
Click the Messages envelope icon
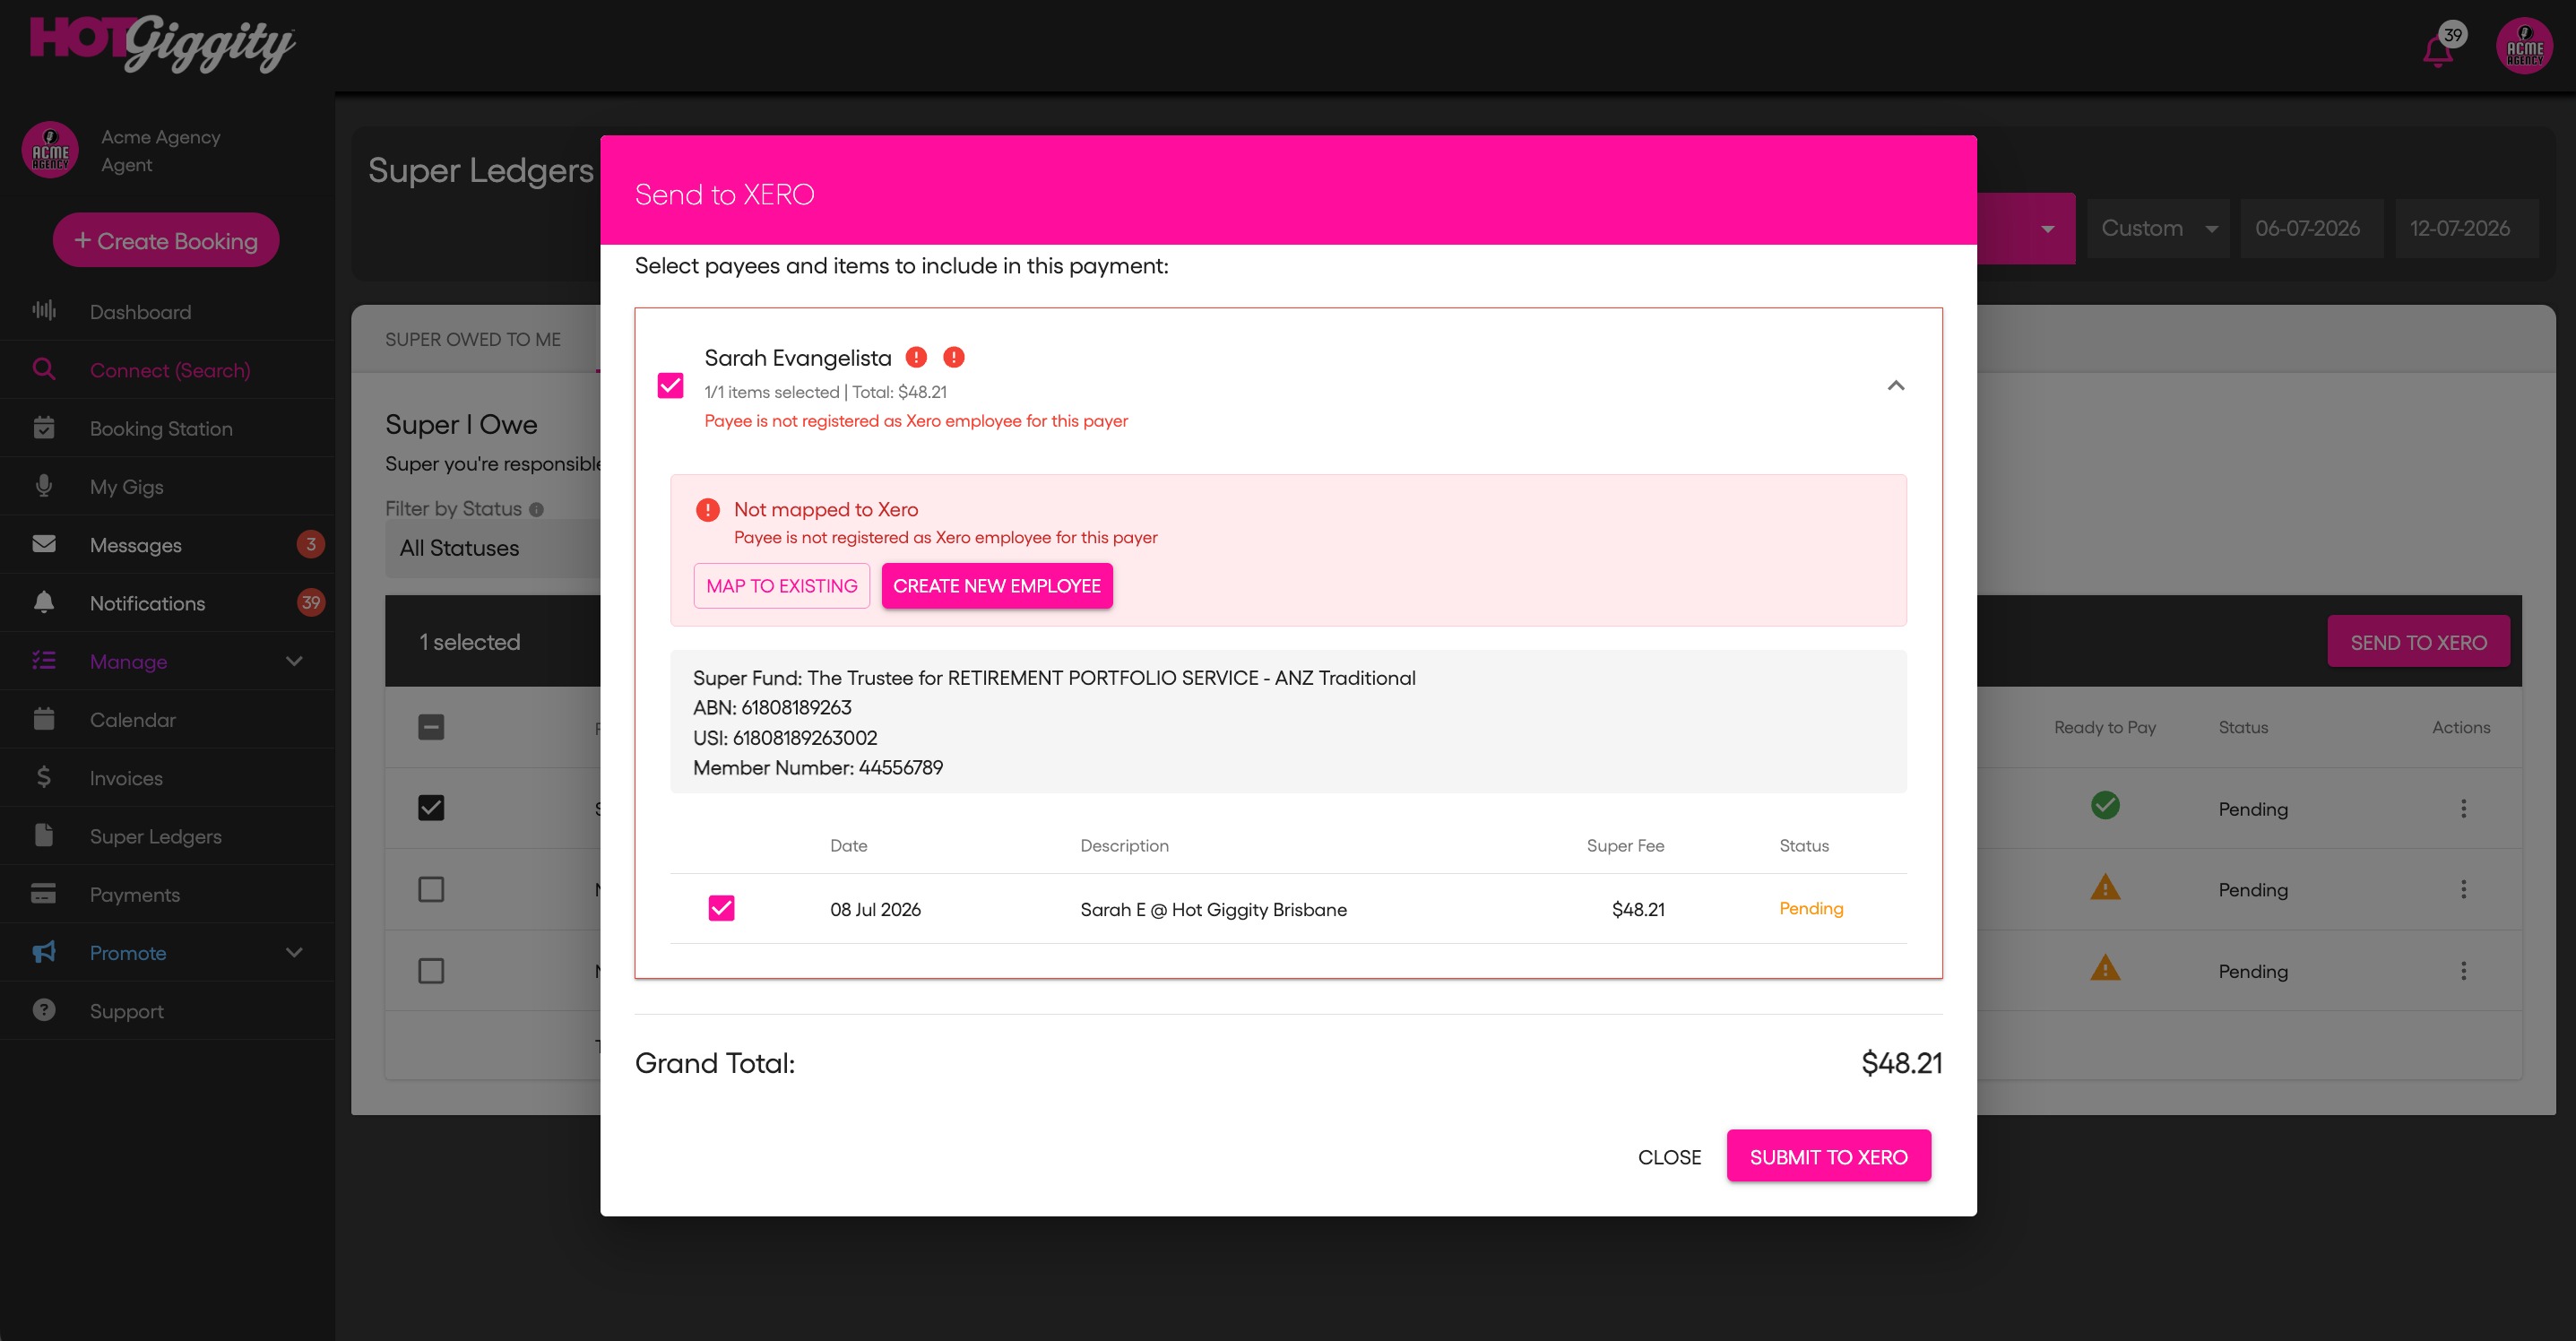44,544
